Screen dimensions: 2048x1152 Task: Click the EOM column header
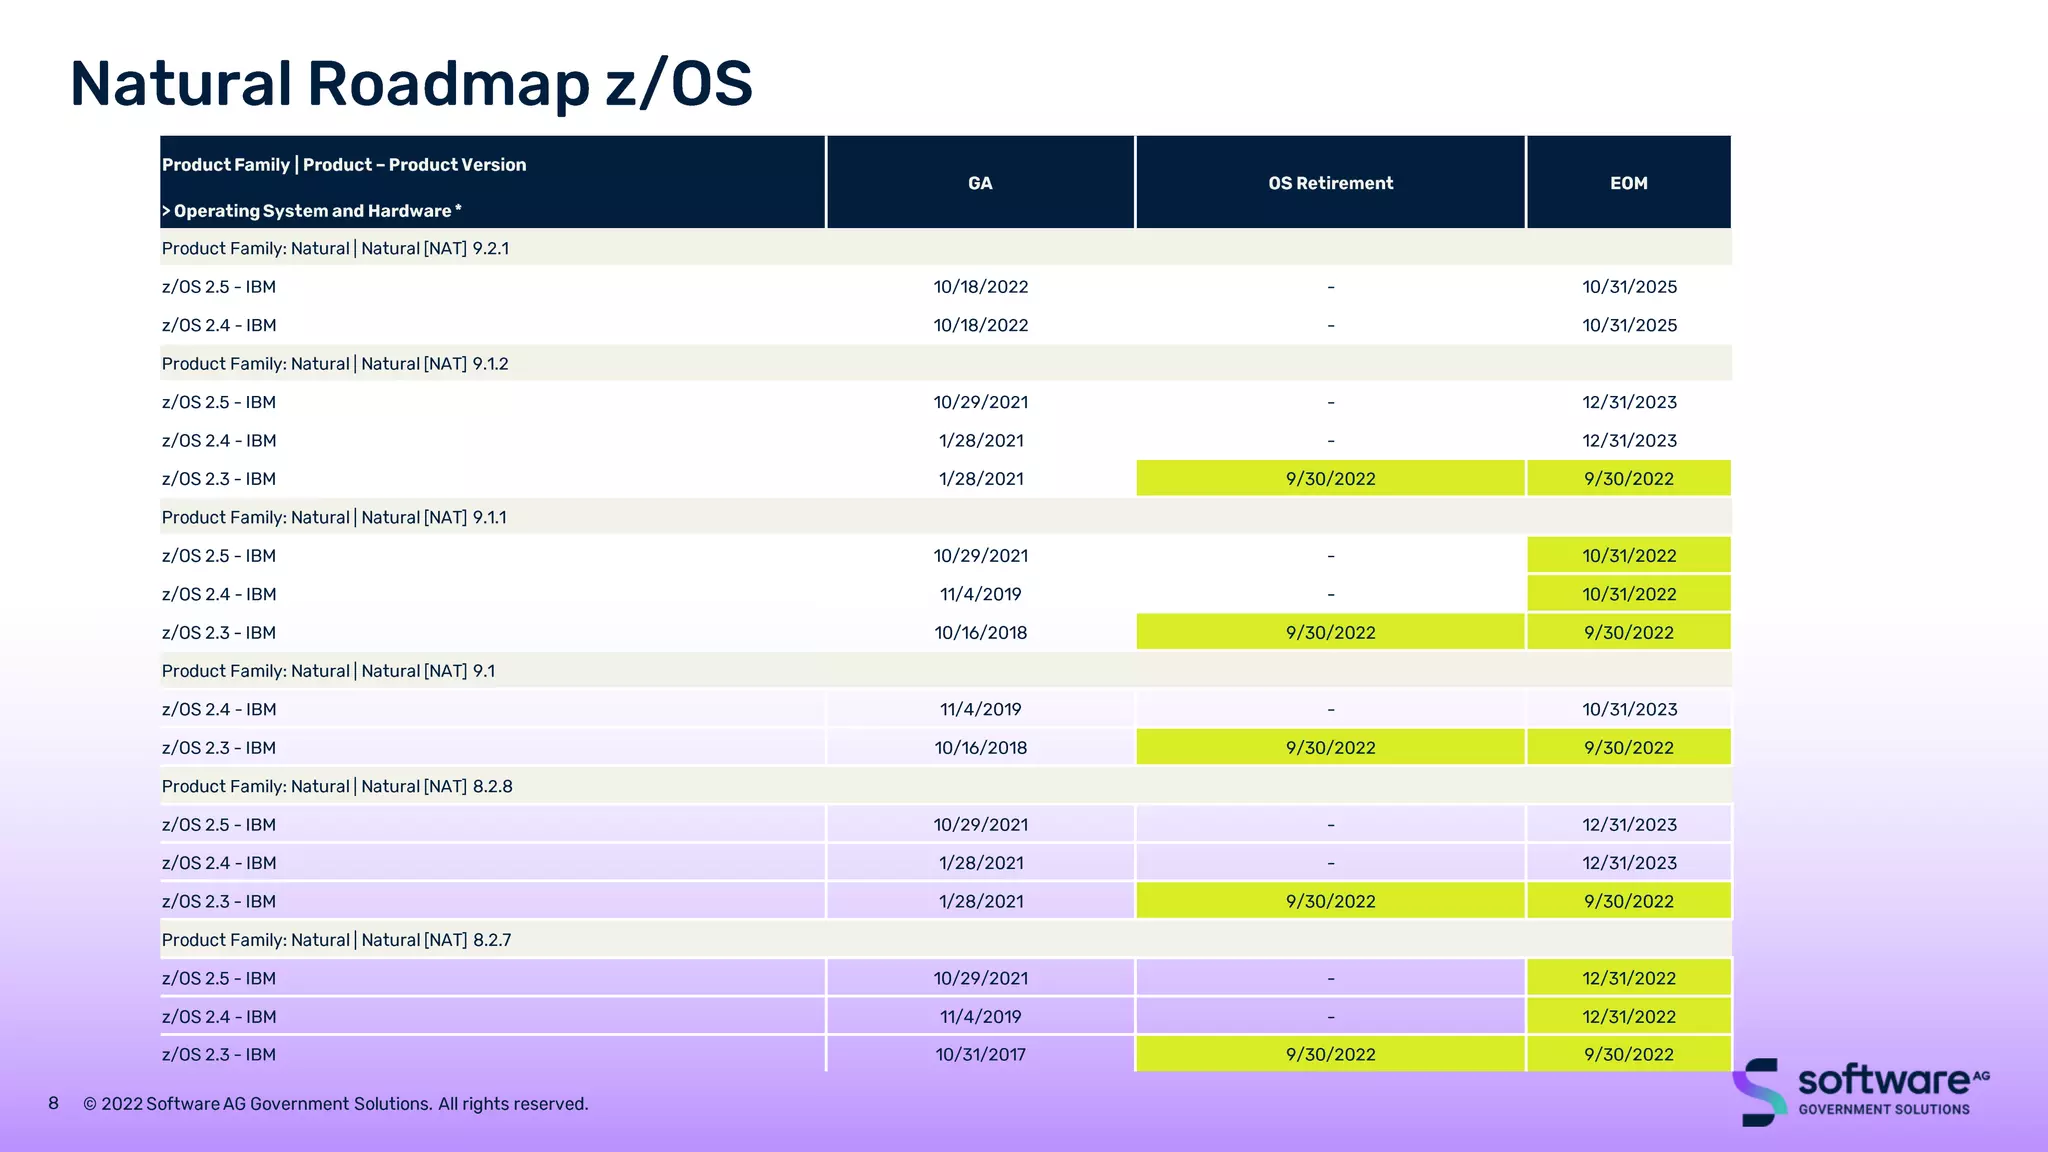[1628, 183]
